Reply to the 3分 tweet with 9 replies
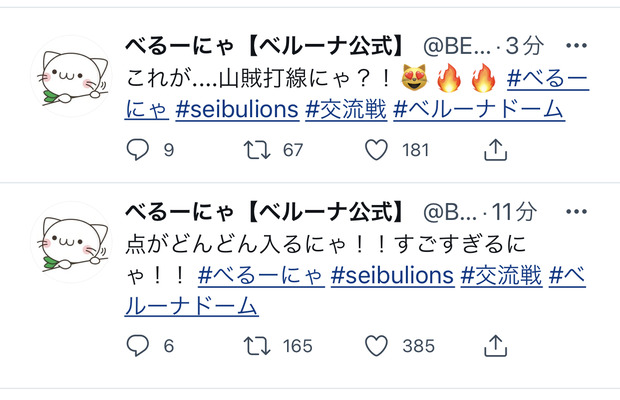This screenshot has width=620, height=400. (138, 150)
